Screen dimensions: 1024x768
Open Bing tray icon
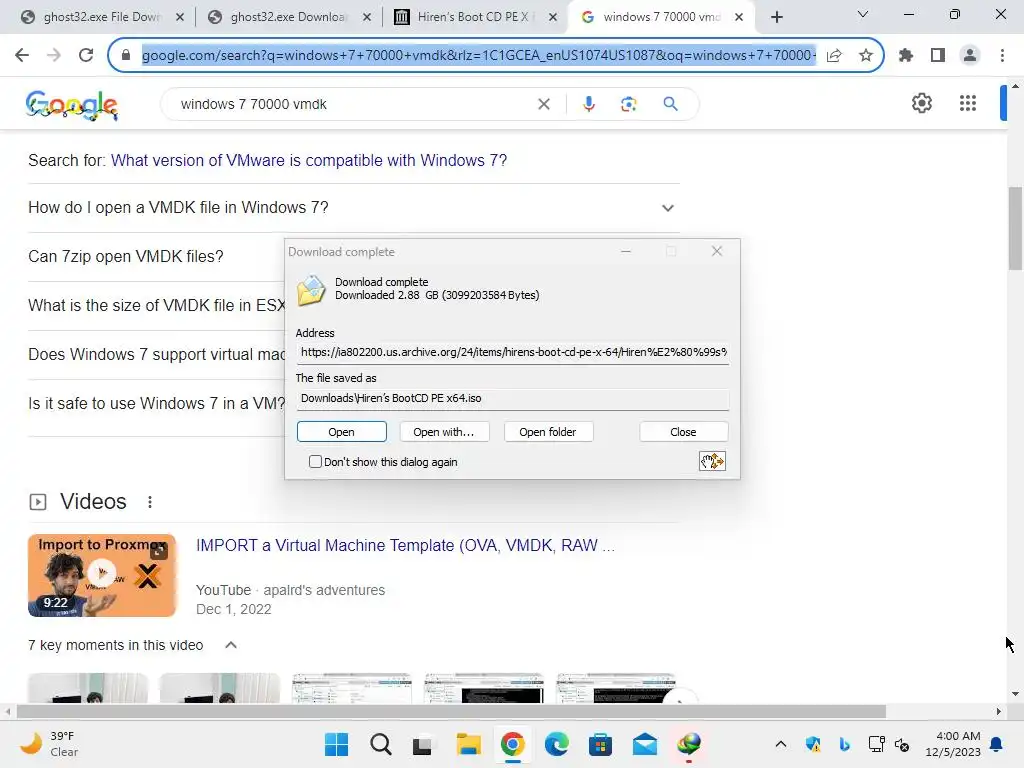pos(844,744)
